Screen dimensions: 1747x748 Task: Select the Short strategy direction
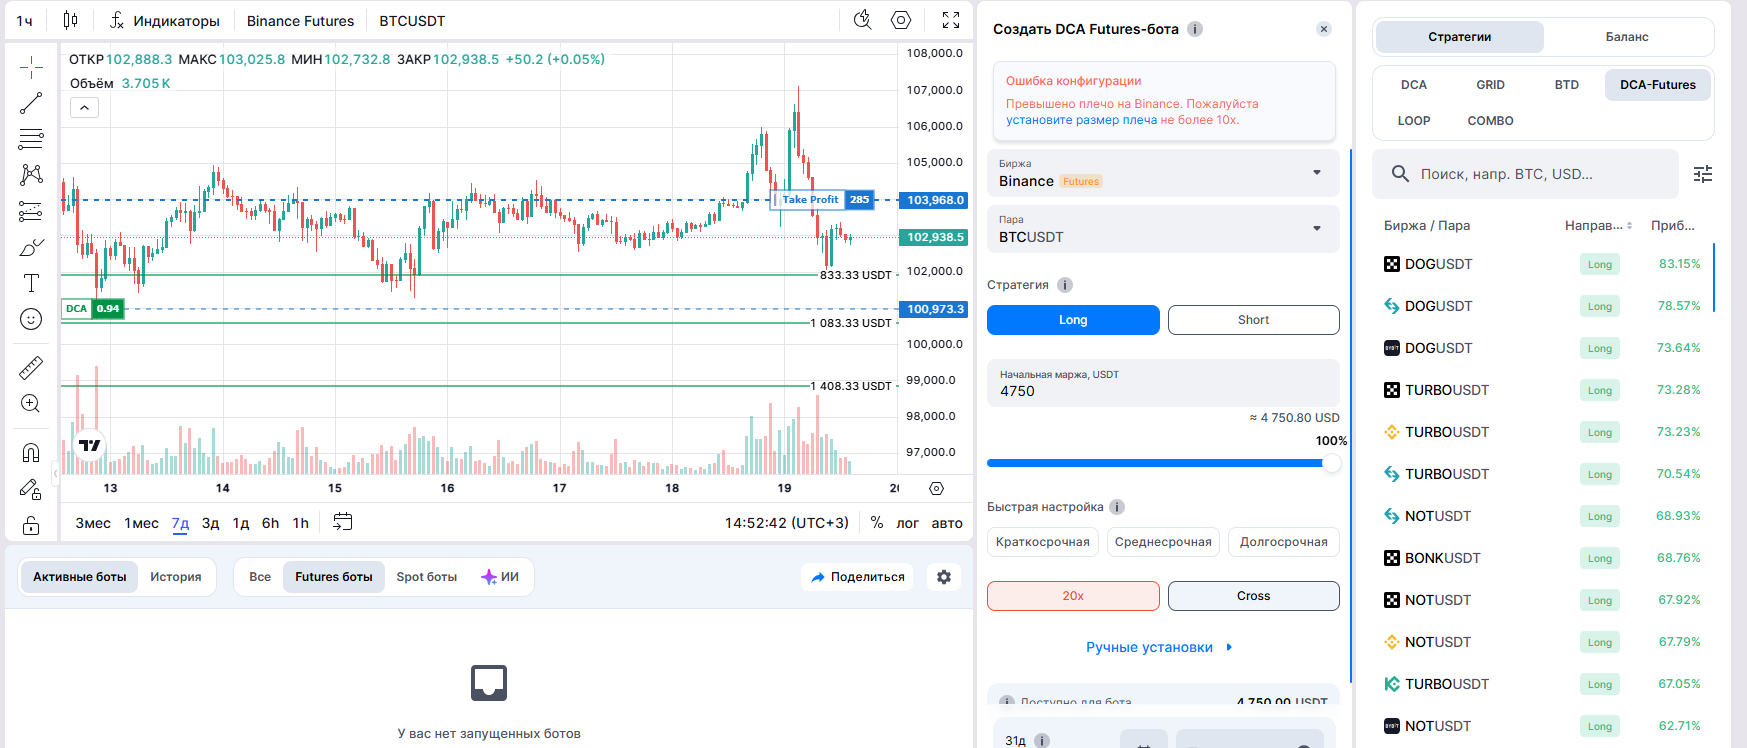click(1253, 320)
